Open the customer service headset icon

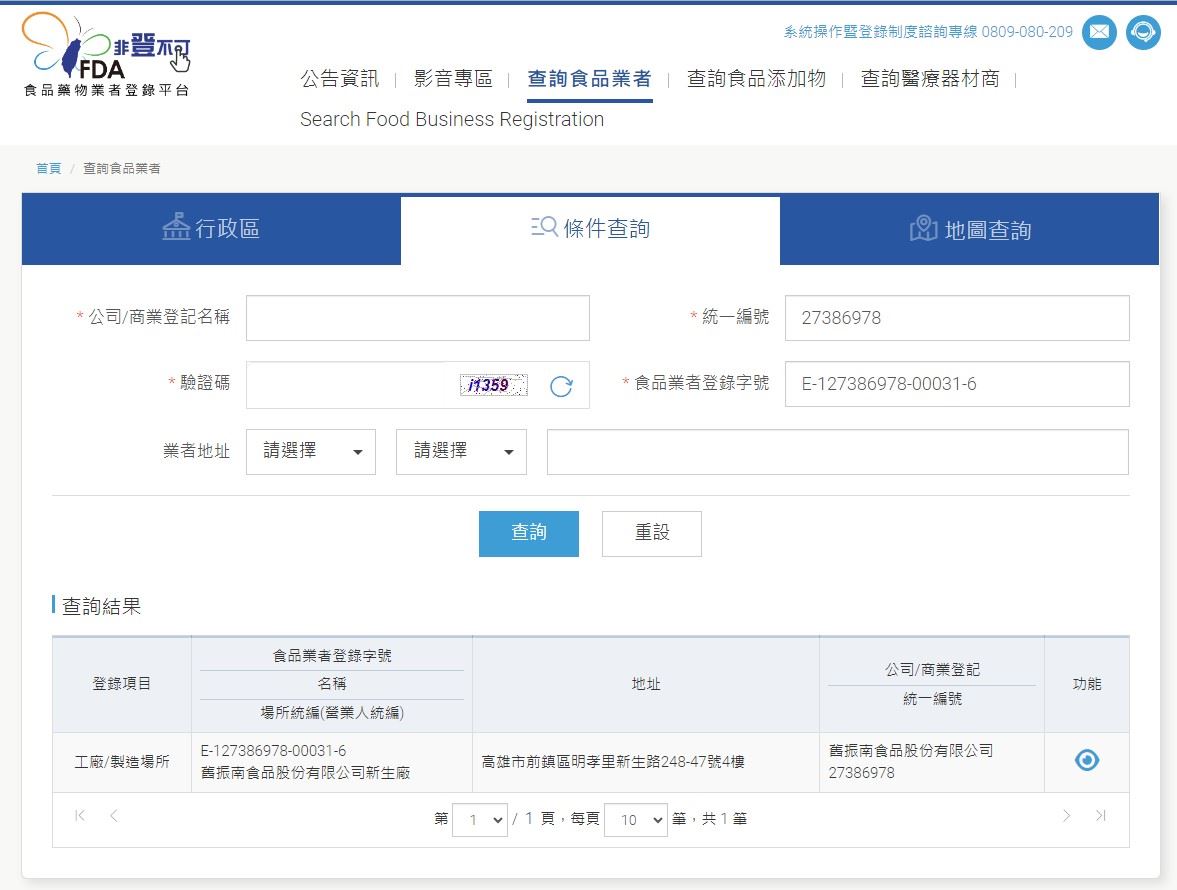coord(1143,32)
